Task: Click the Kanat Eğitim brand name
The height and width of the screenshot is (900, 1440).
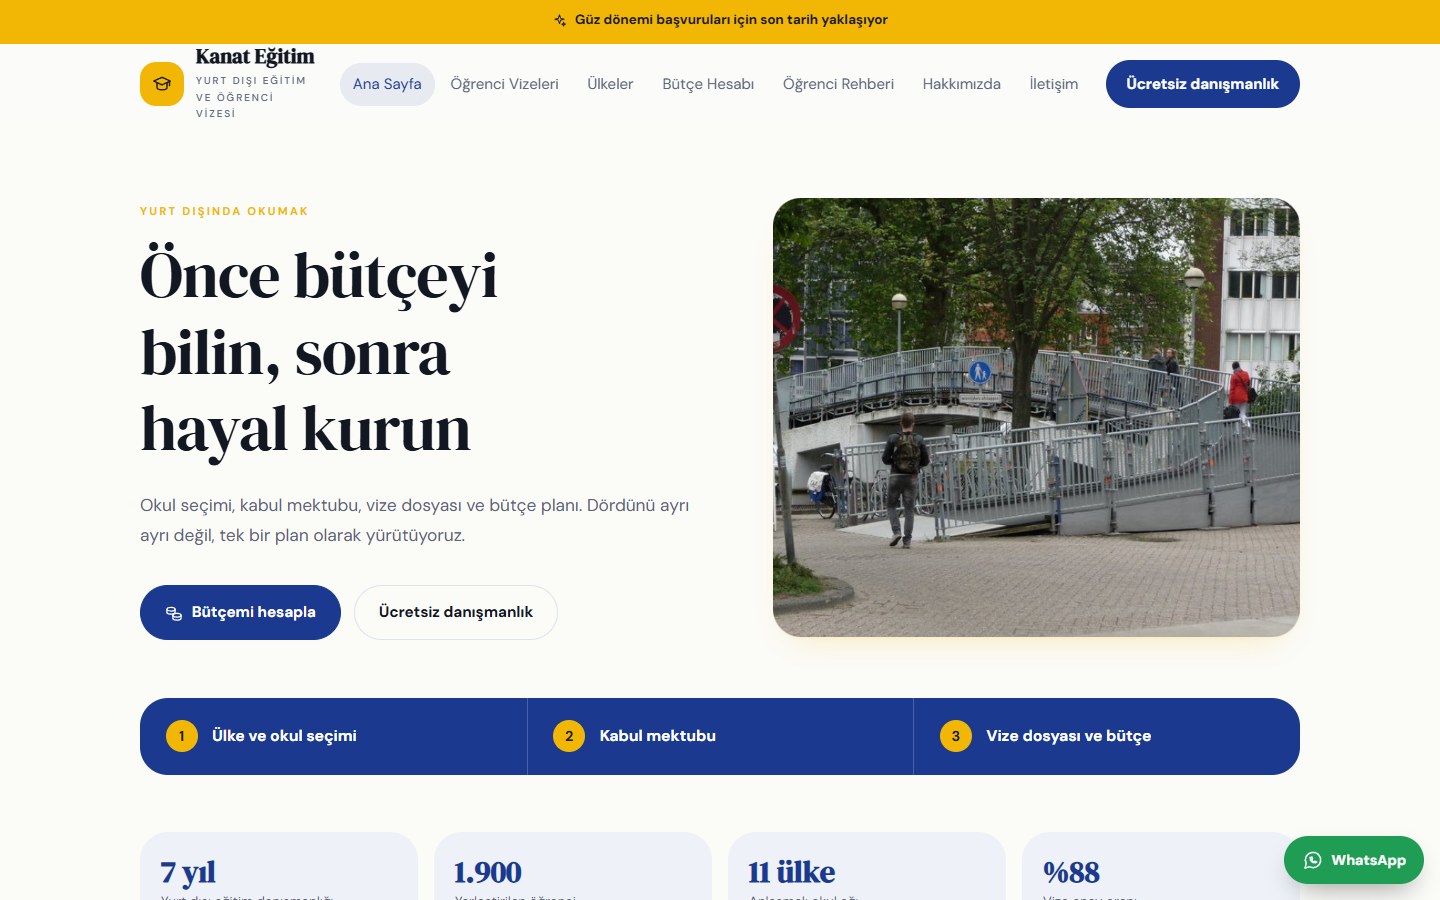Action: [255, 56]
